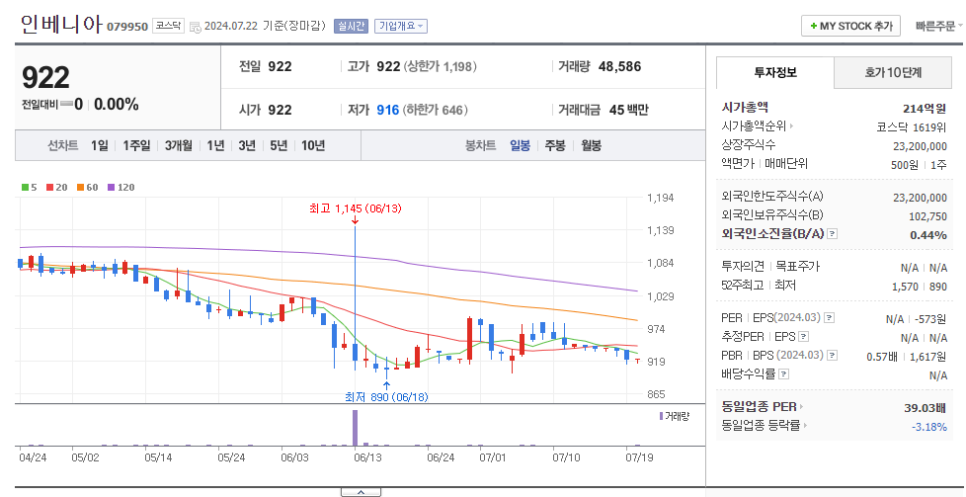The width and height of the screenshot is (966, 497).
Task: Click the 거래대금 45 백만 value
Action: coord(628,110)
